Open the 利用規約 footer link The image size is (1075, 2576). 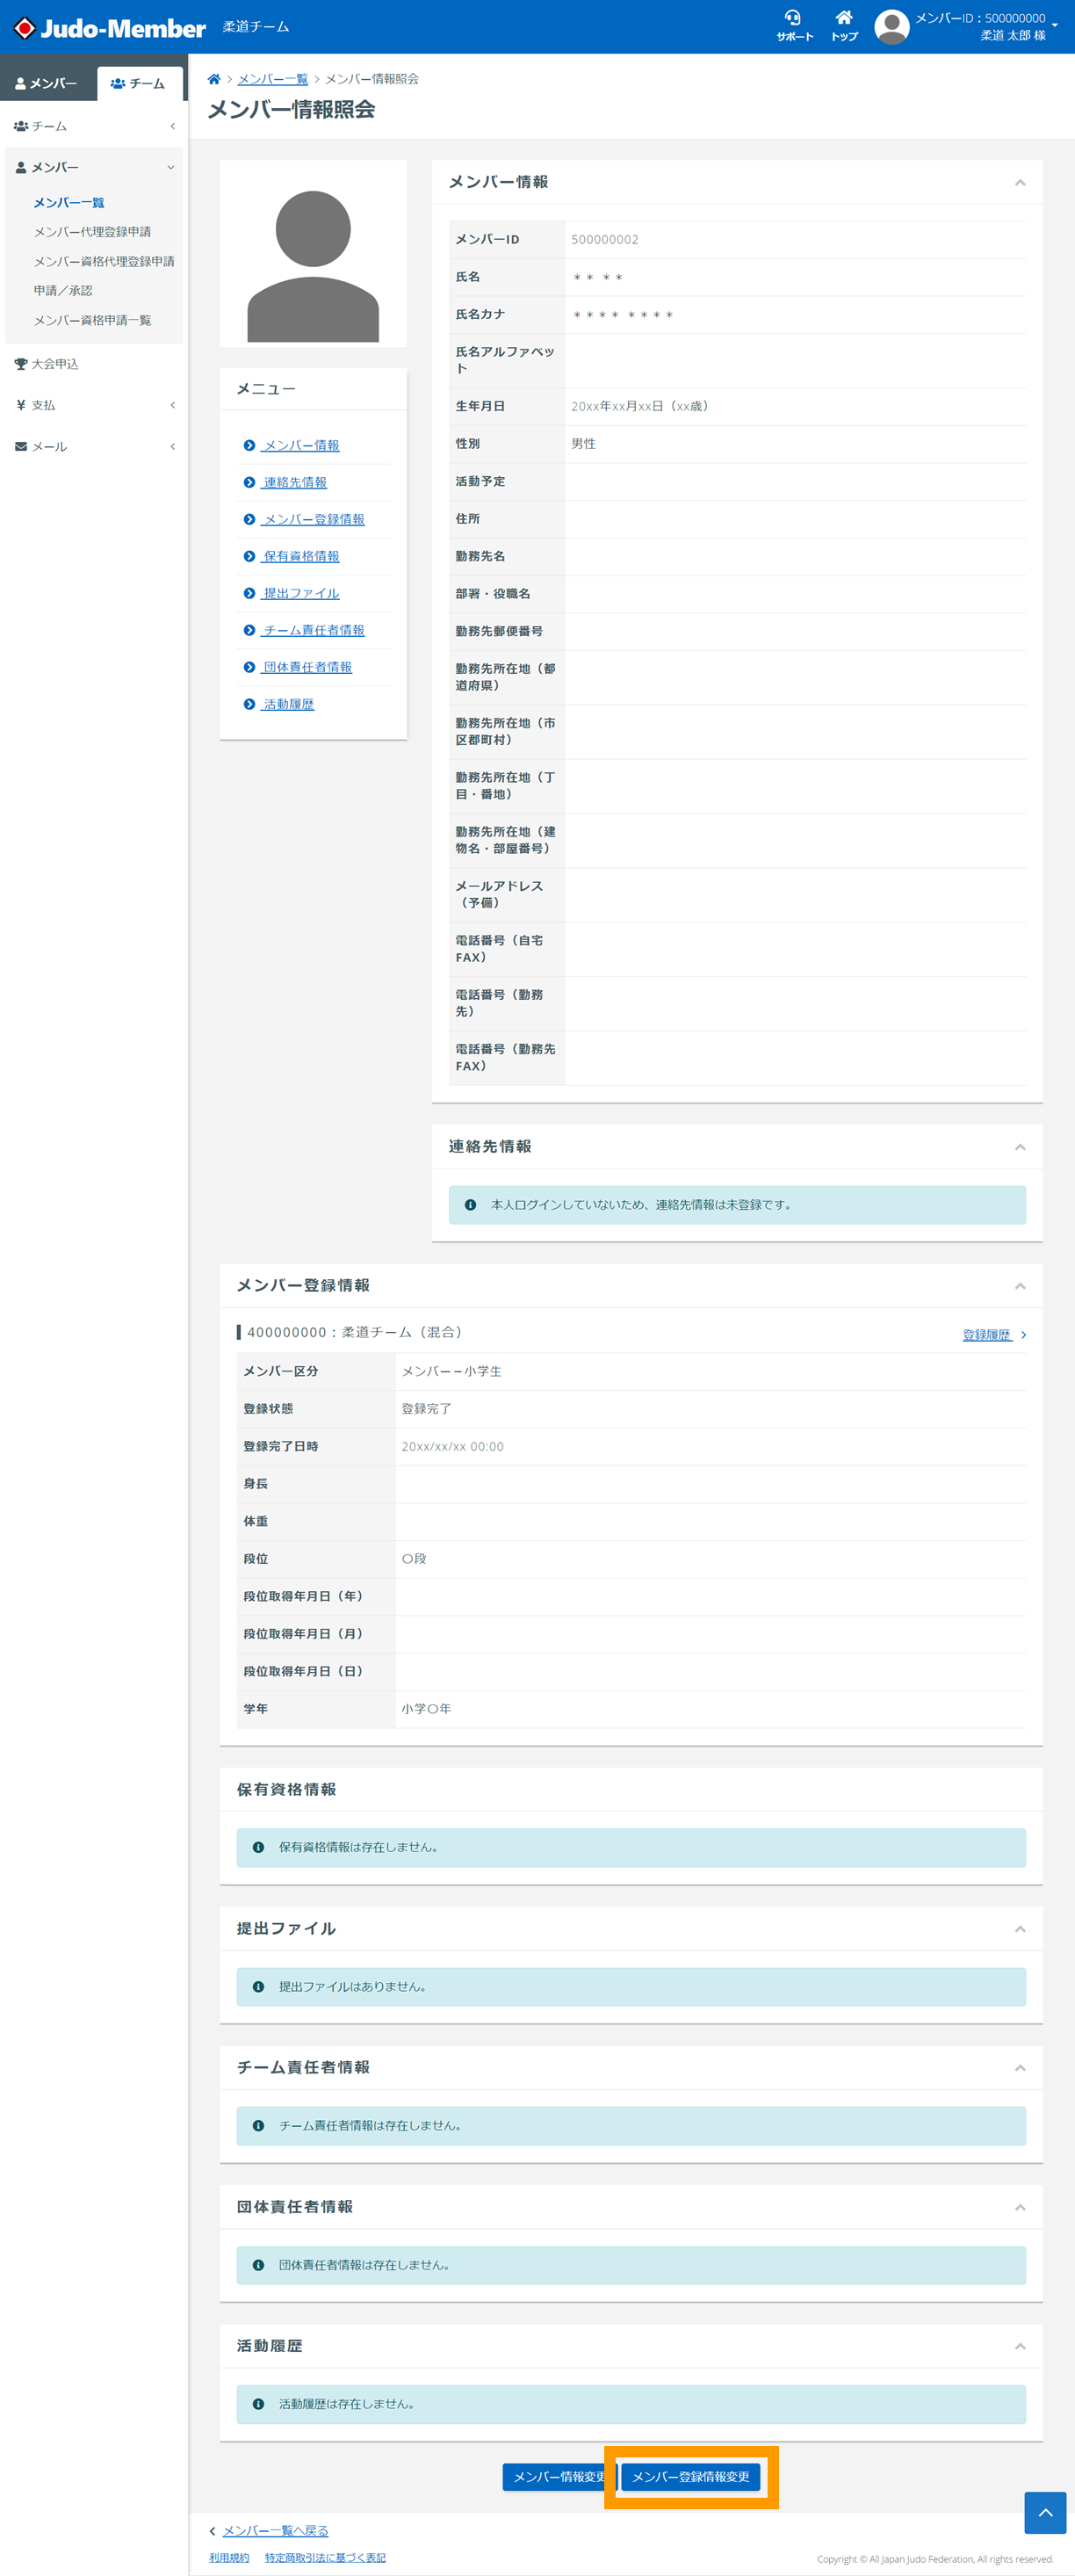[x=229, y=2558]
